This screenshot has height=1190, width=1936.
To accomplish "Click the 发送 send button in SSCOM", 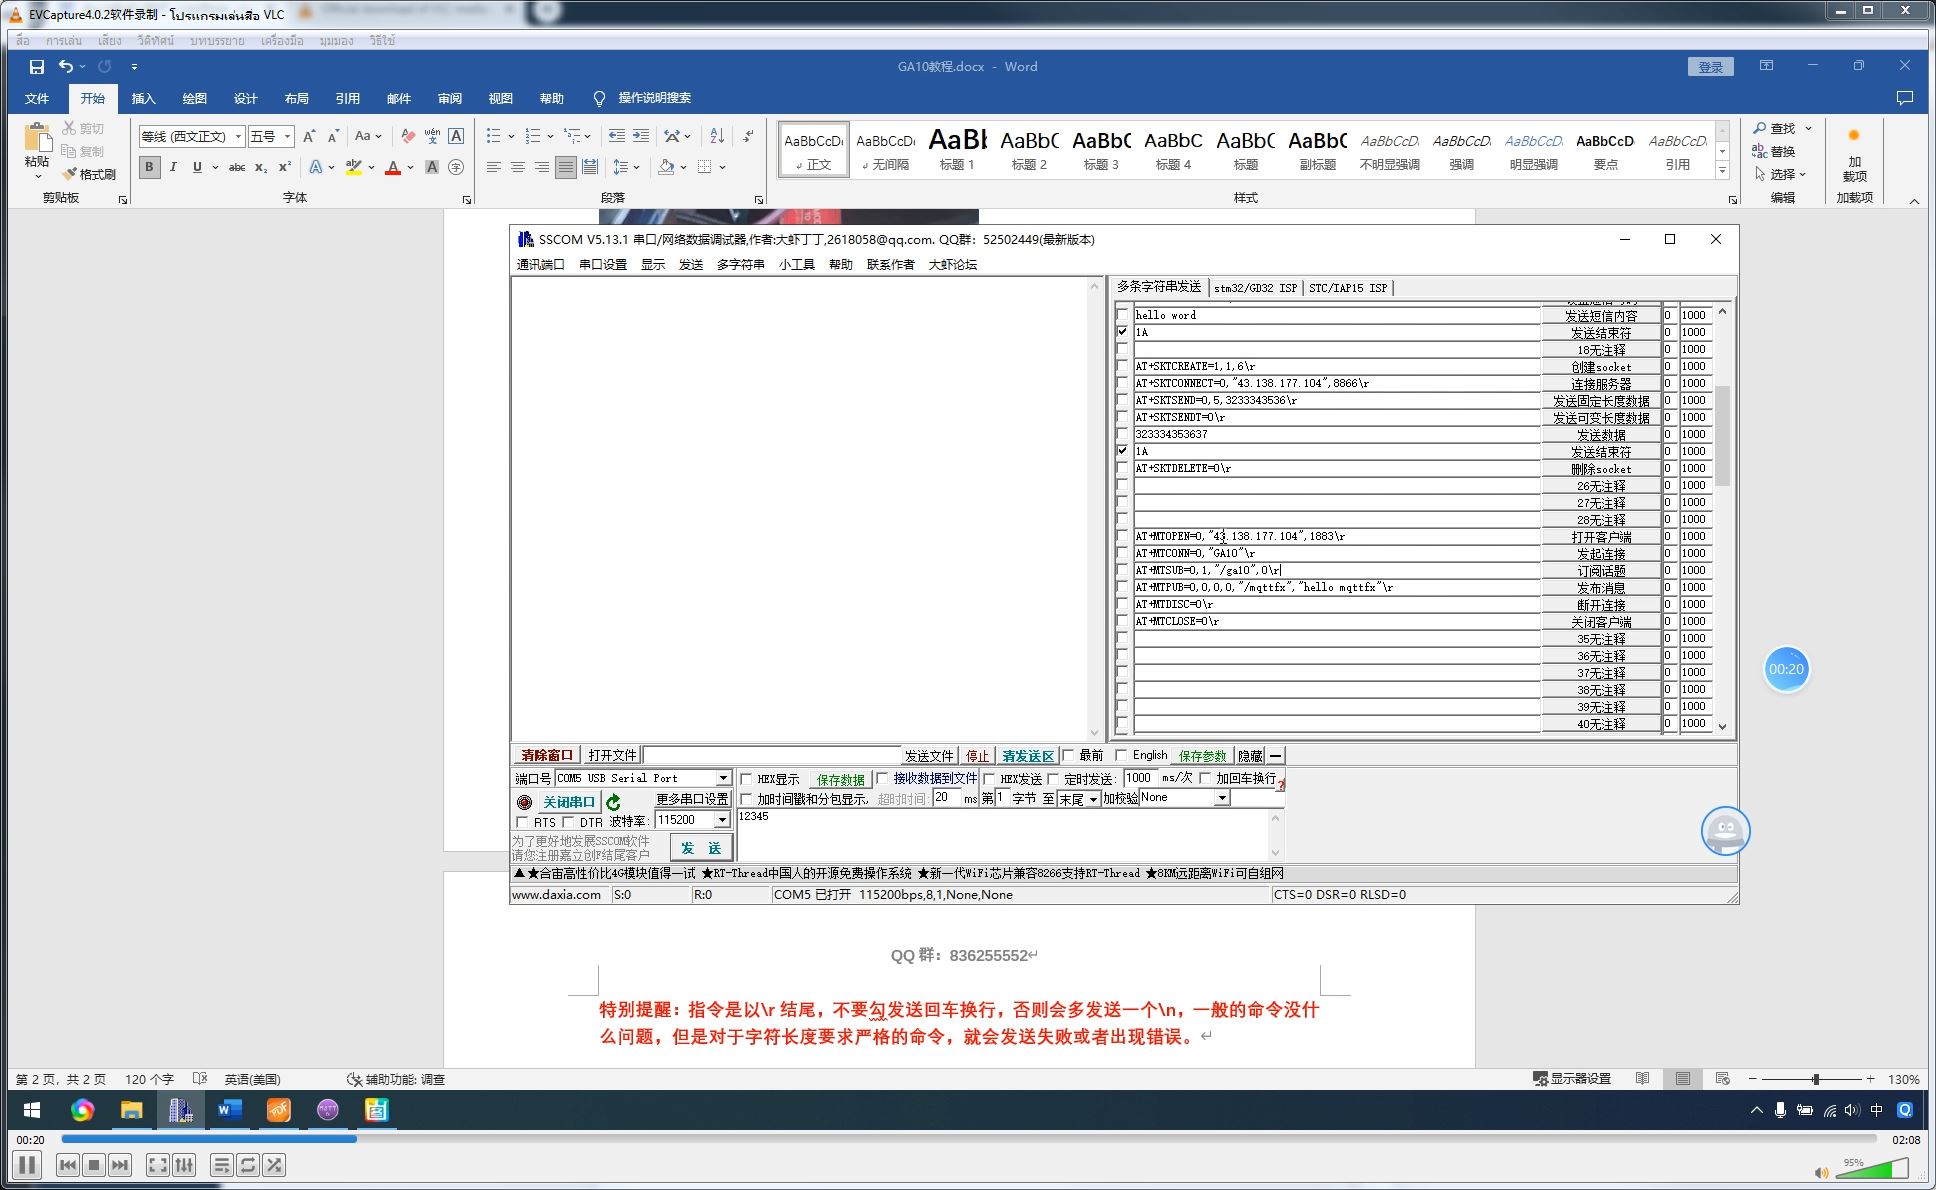I will tap(702, 848).
